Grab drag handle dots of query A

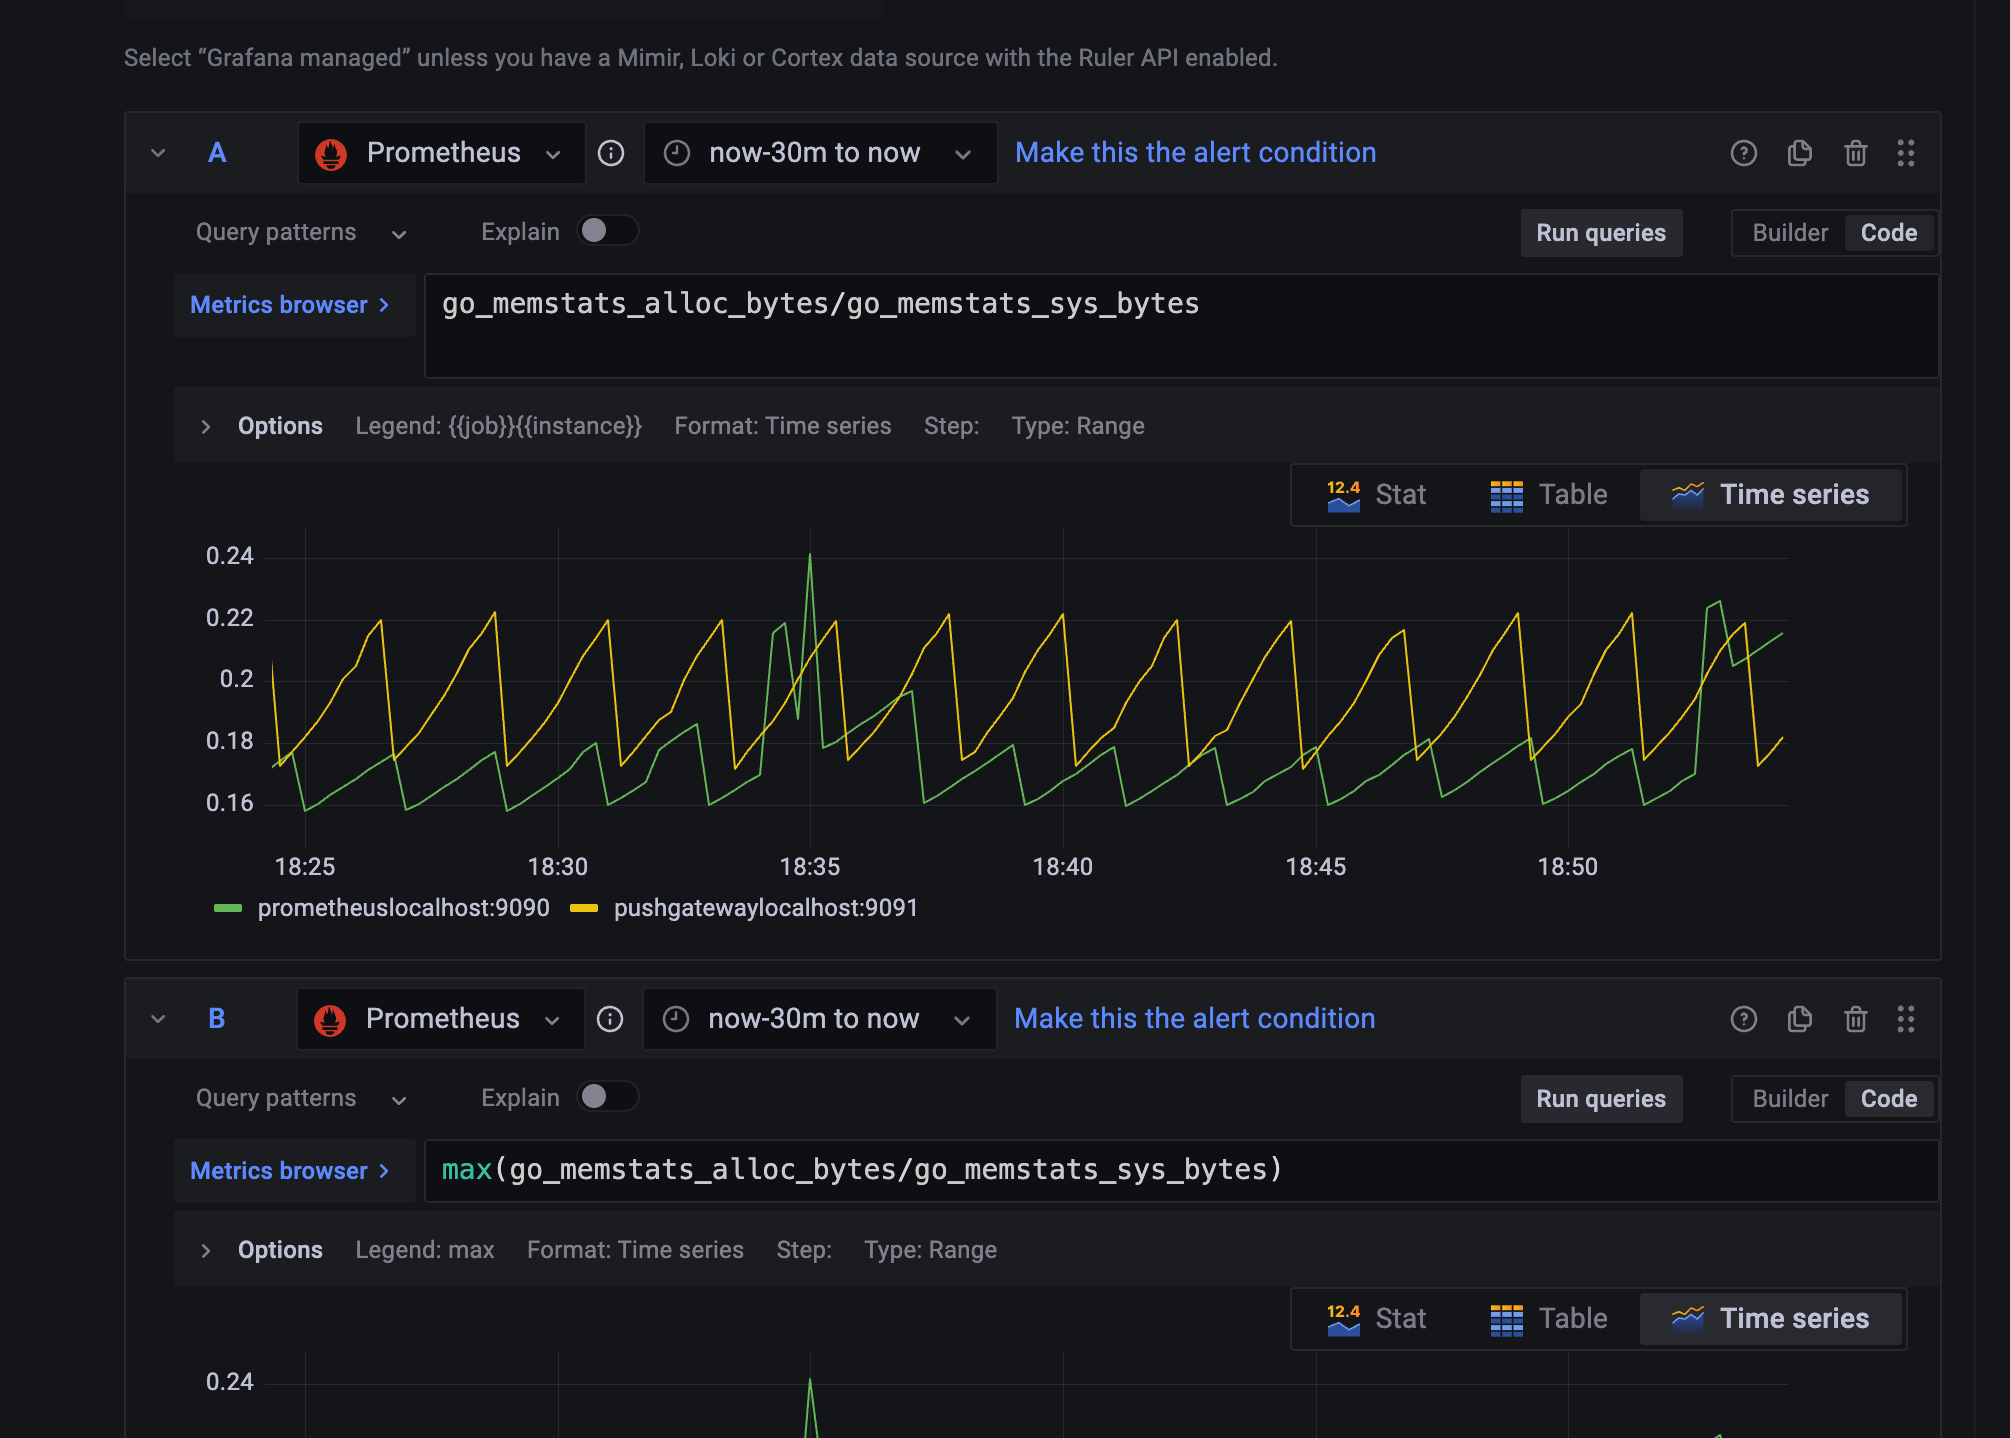click(1906, 153)
